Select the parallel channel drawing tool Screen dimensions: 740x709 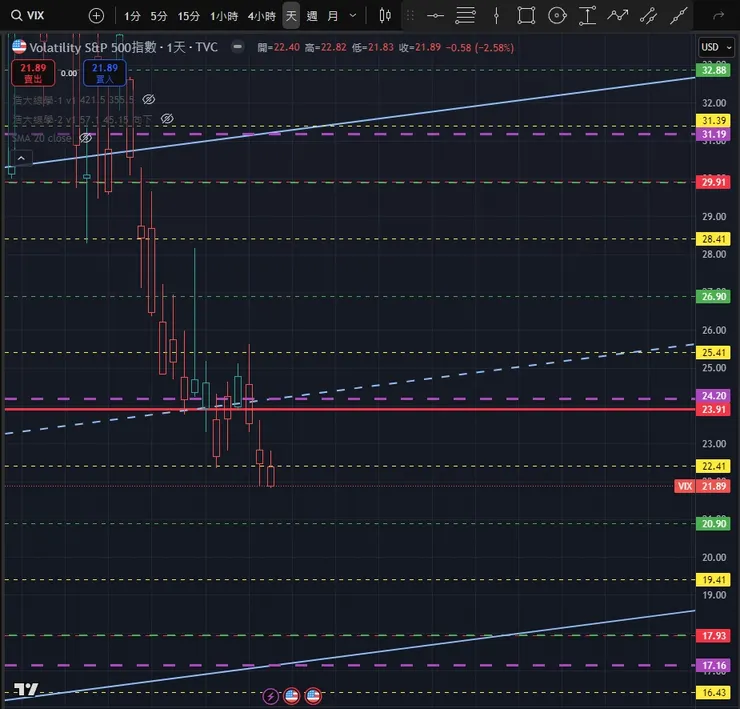pyautogui.click(x=648, y=16)
